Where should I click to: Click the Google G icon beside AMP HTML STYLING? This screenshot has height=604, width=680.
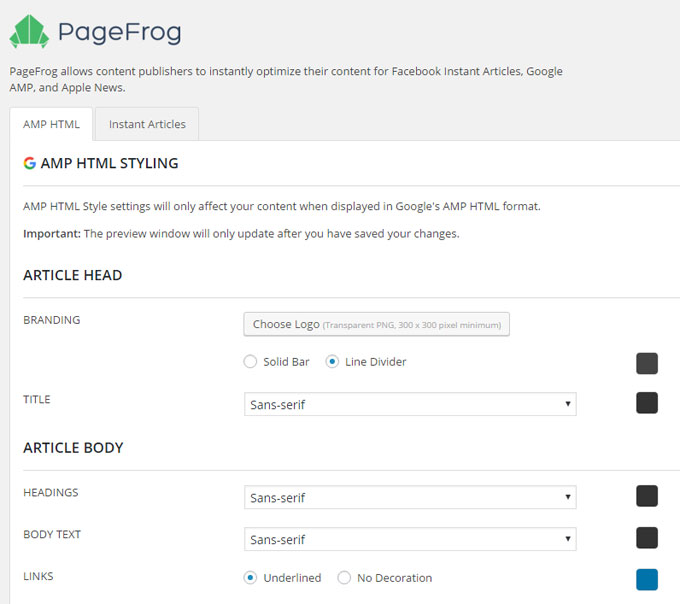30,163
